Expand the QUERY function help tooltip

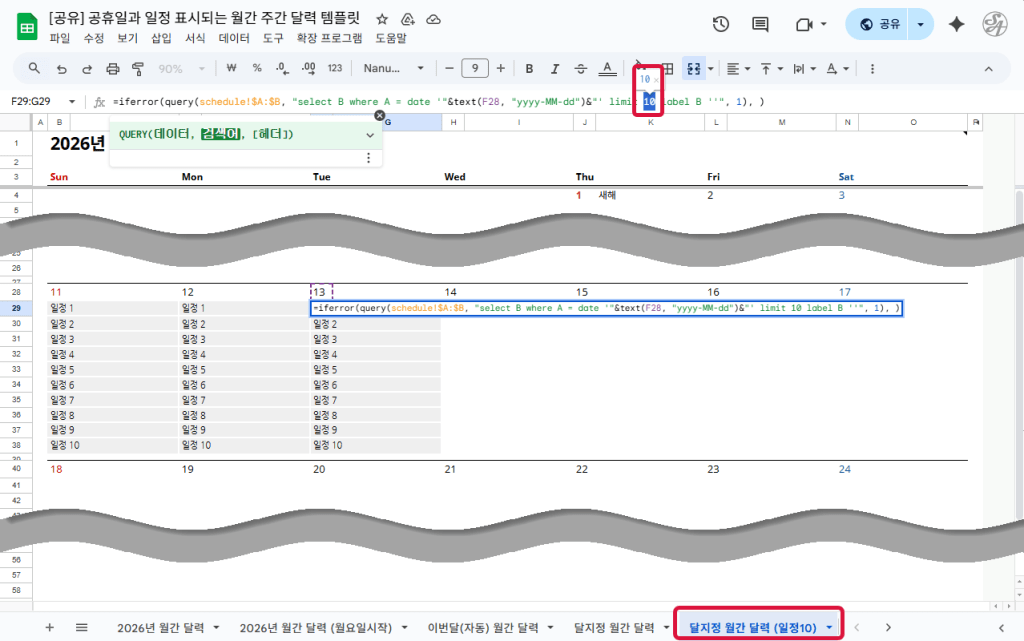[370, 134]
